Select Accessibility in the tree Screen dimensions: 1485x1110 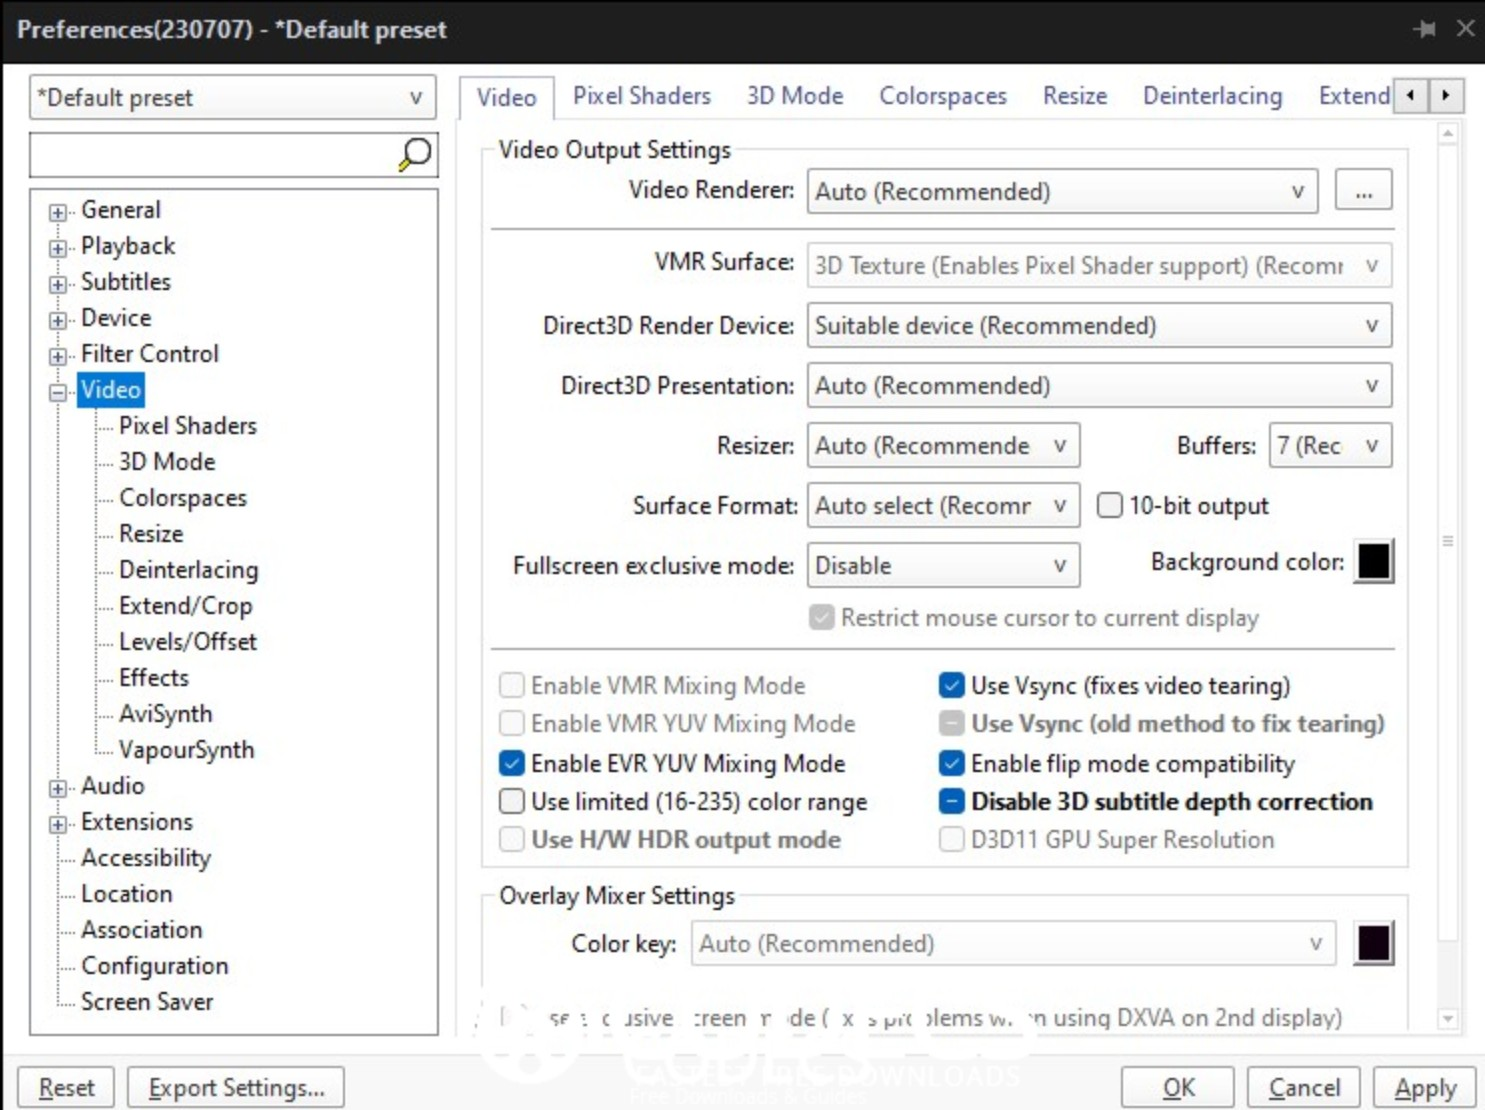tap(146, 857)
